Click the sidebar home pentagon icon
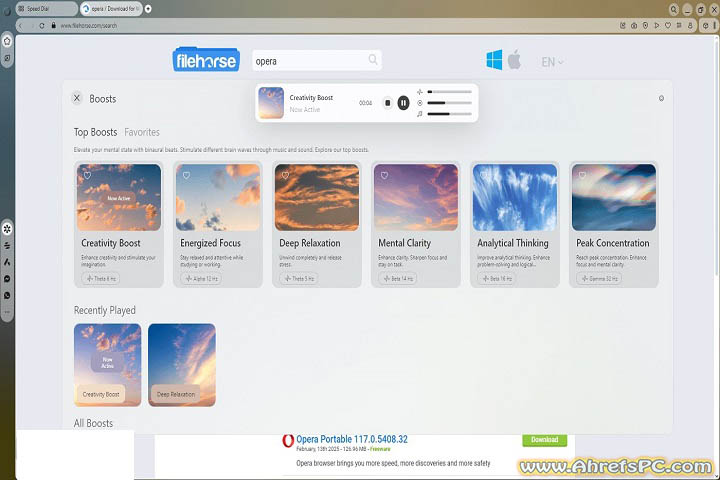This screenshot has height=480, width=720. (7, 41)
